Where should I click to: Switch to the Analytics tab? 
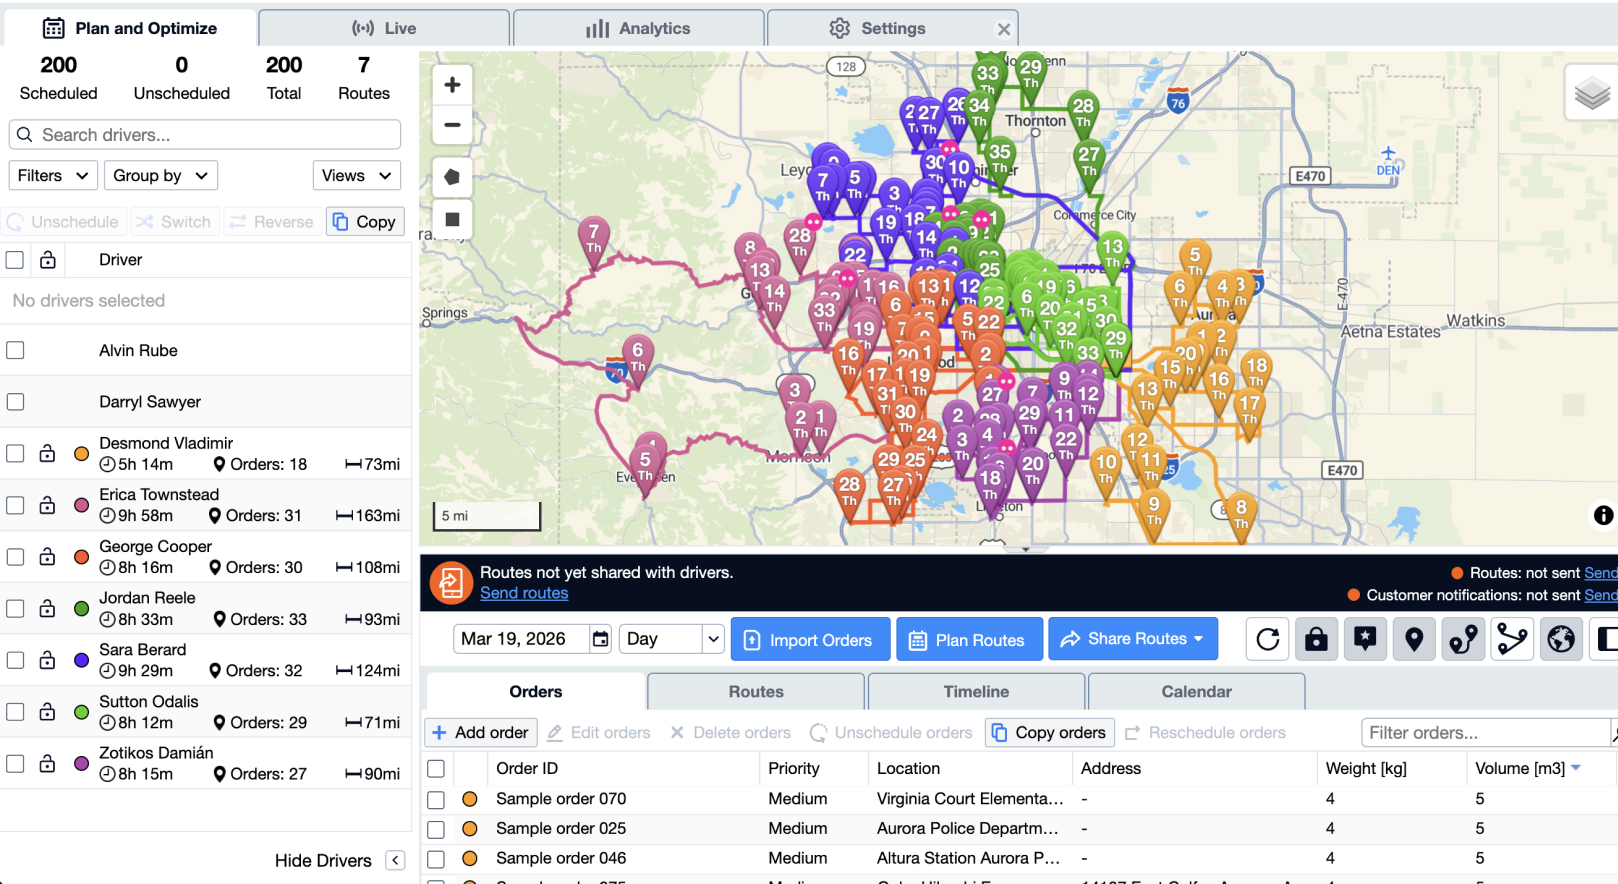pyautogui.click(x=639, y=28)
